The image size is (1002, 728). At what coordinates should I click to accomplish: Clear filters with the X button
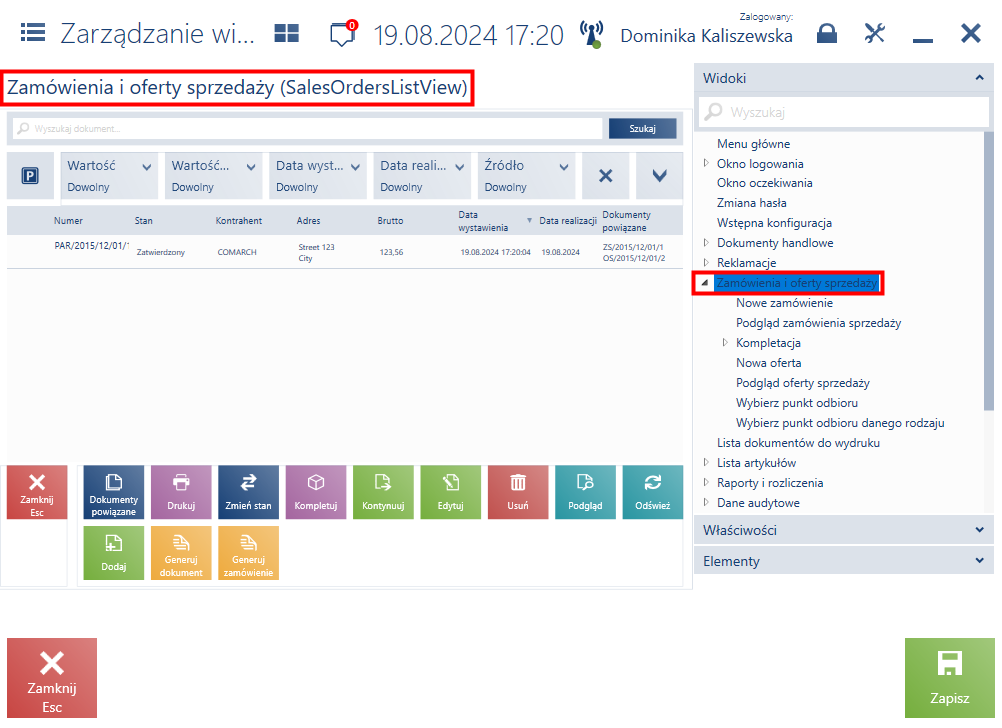click(x=606, y=175)
